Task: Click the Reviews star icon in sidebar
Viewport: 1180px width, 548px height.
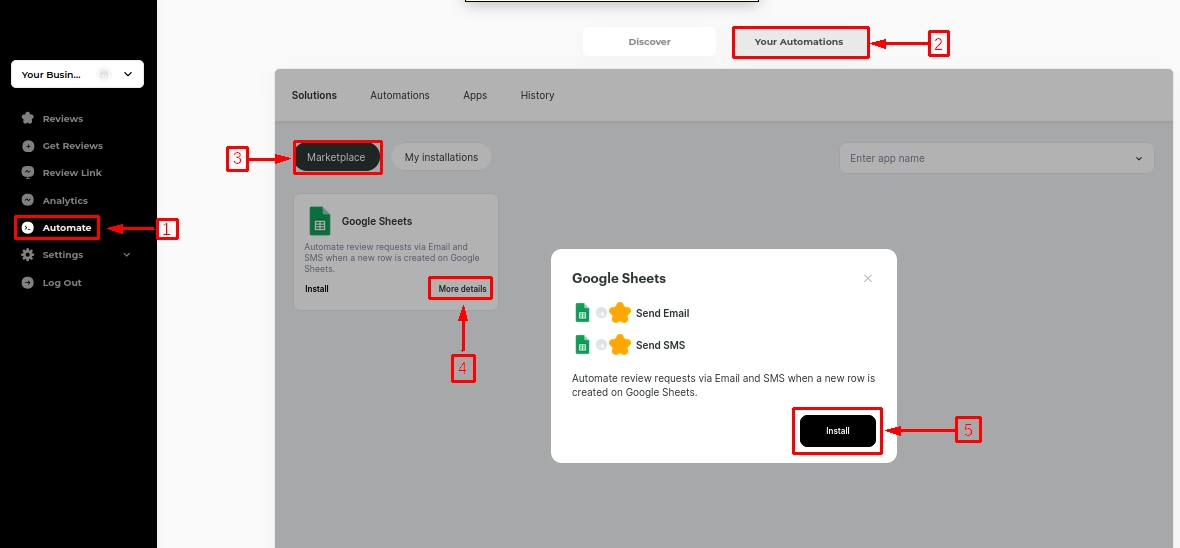Action: (x=28, y=118)
